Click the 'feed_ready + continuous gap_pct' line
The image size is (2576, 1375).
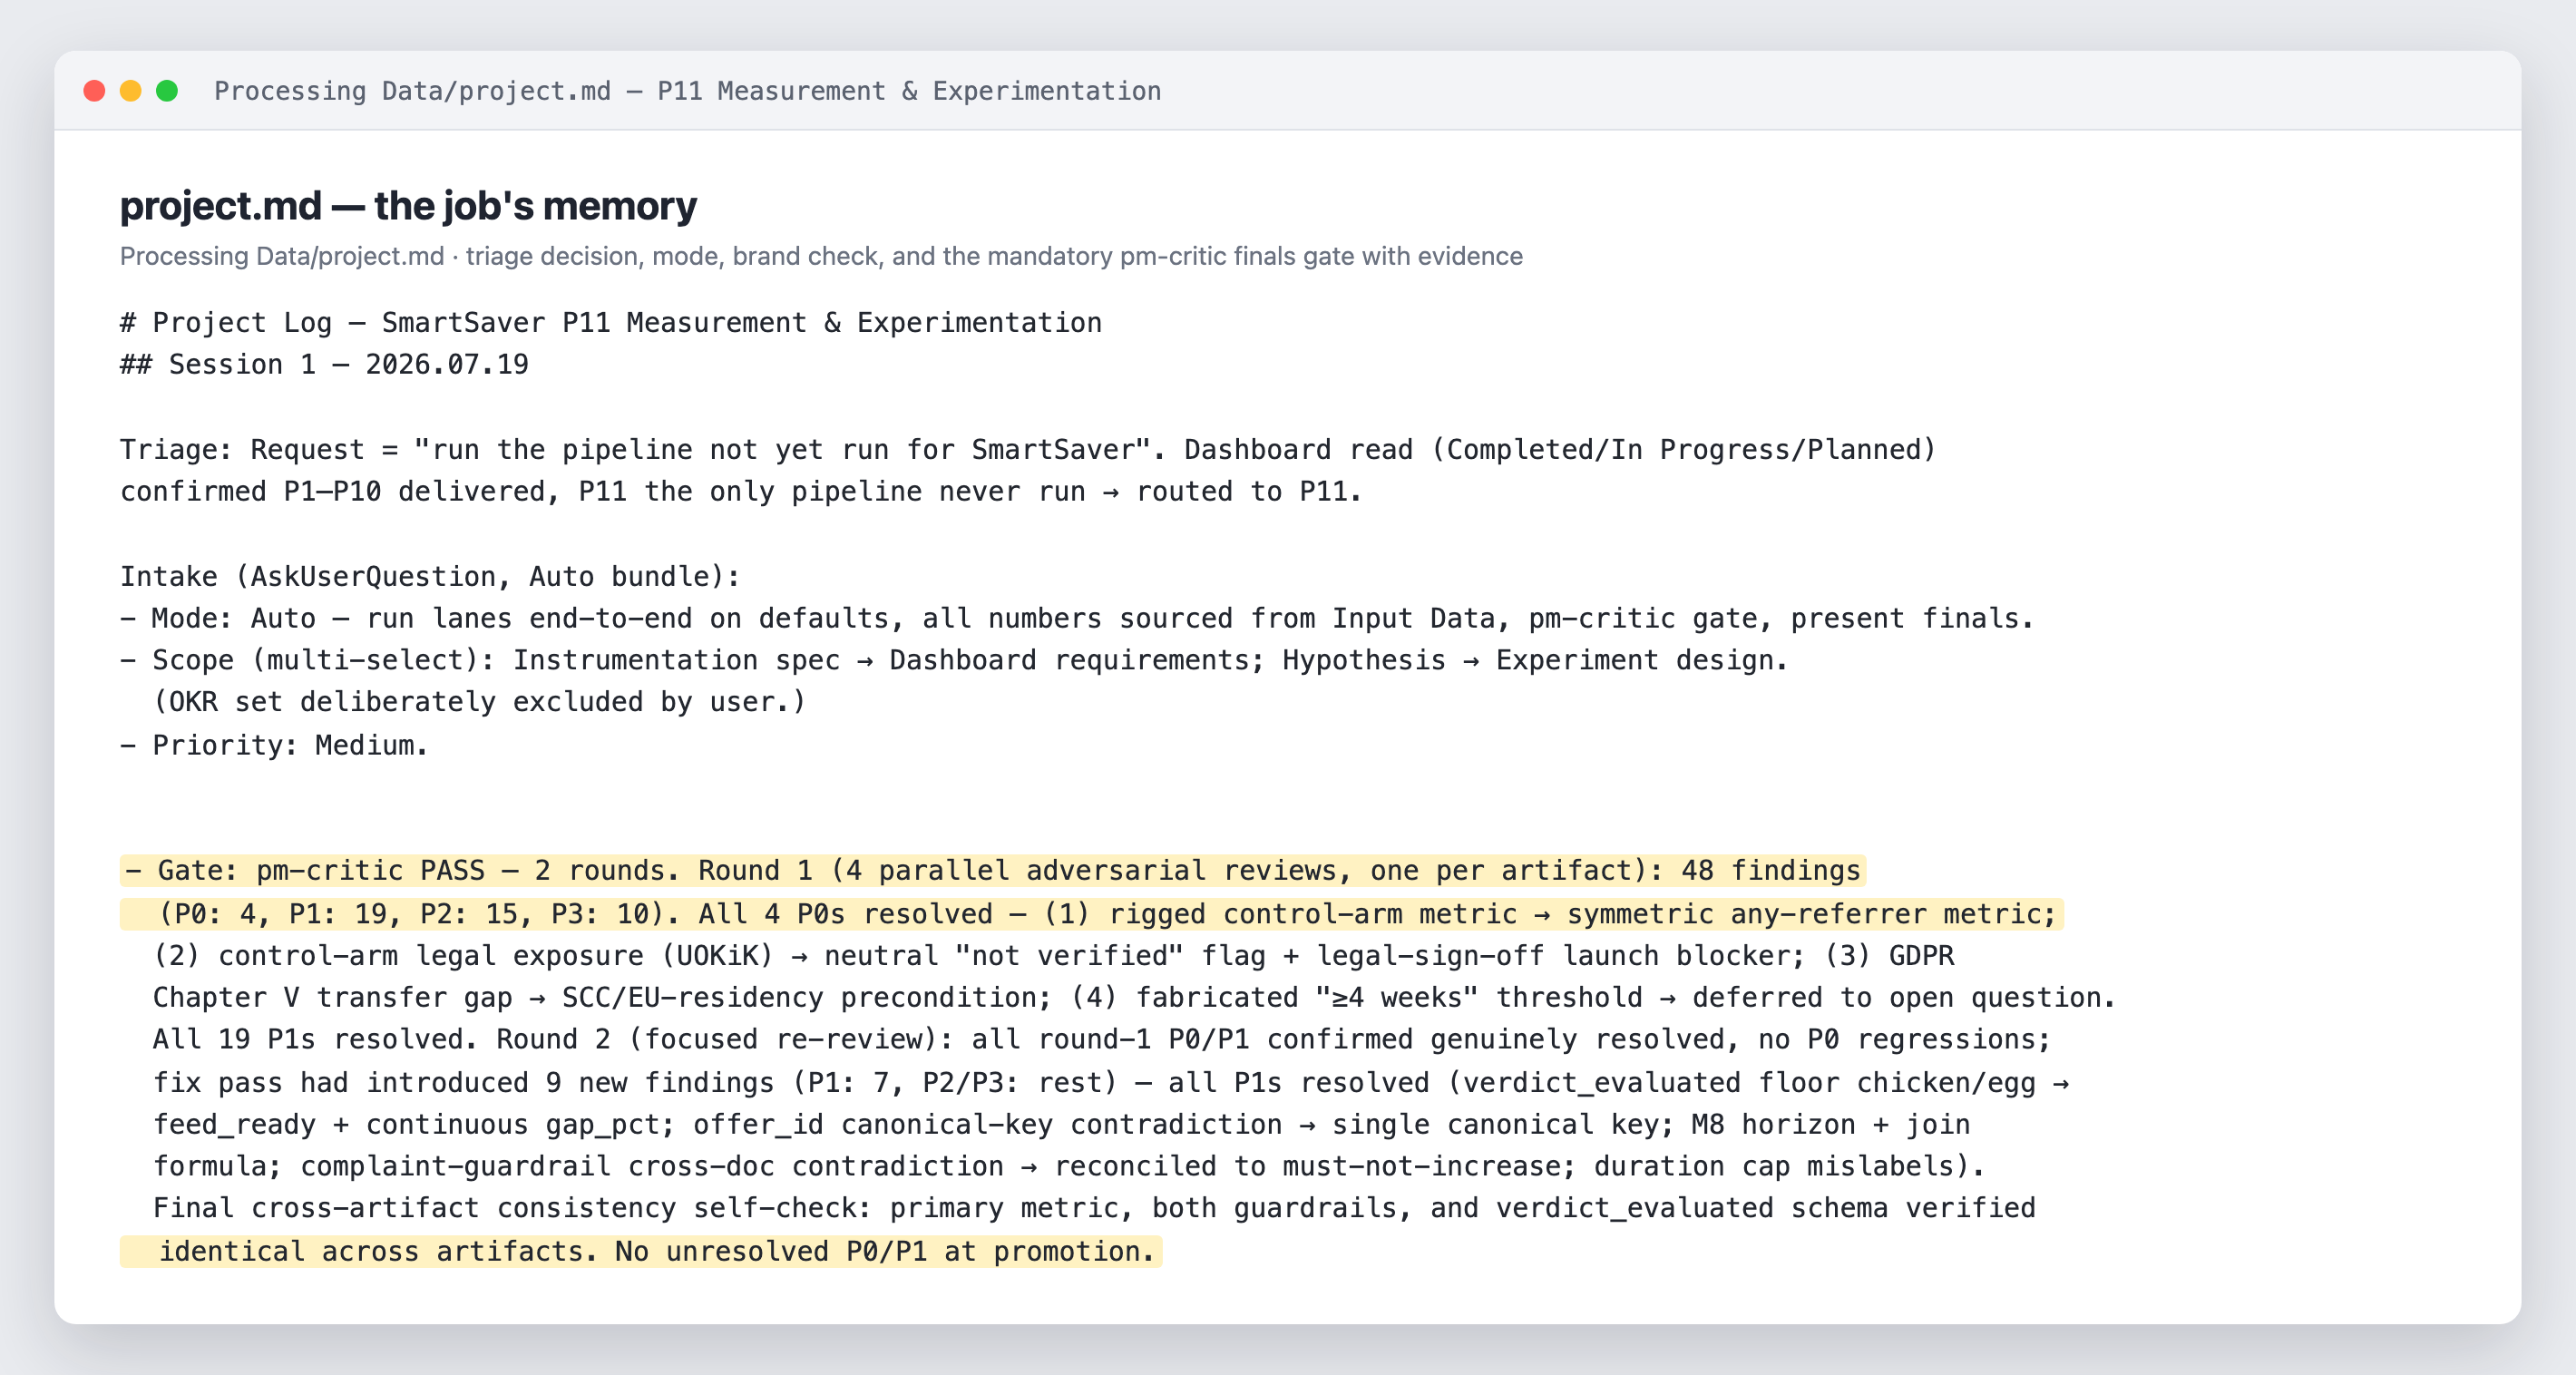[1061, 1125]
